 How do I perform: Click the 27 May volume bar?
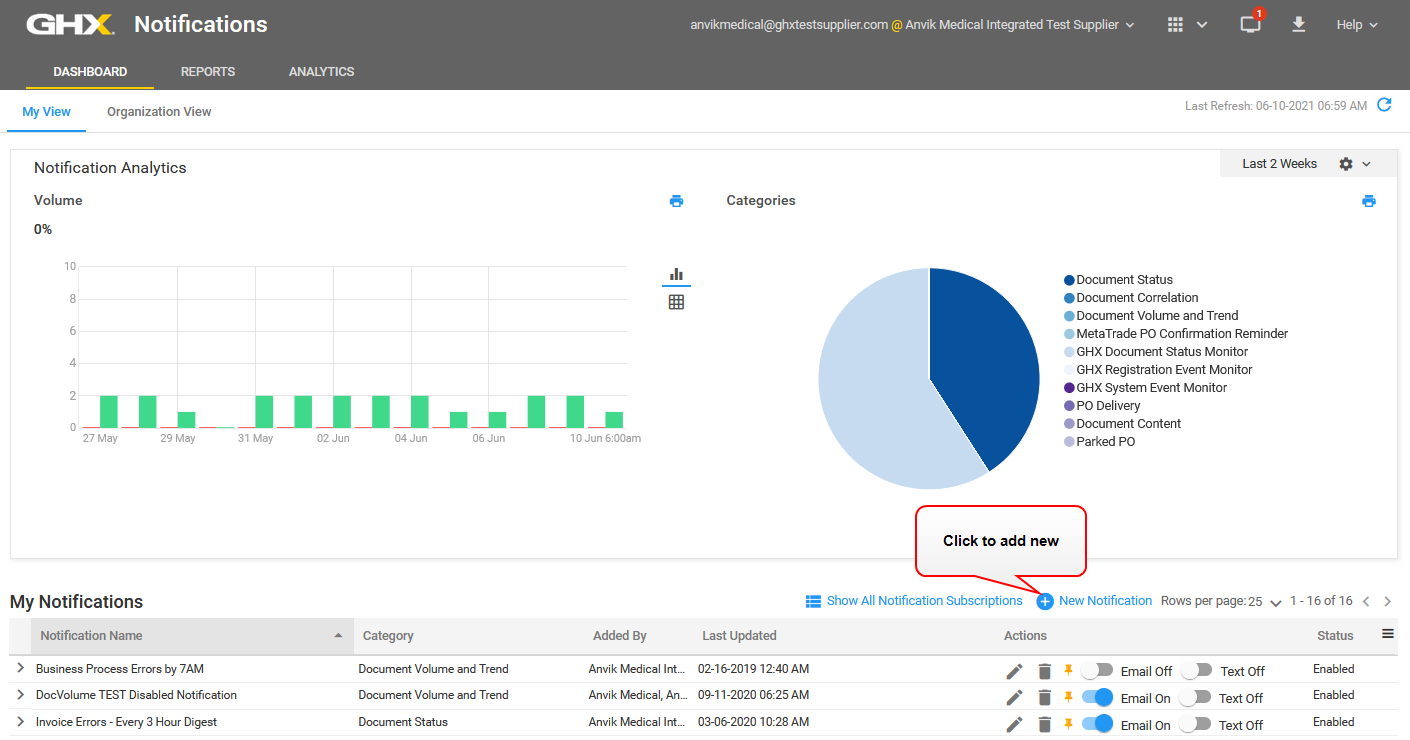[x=108, y=412]
